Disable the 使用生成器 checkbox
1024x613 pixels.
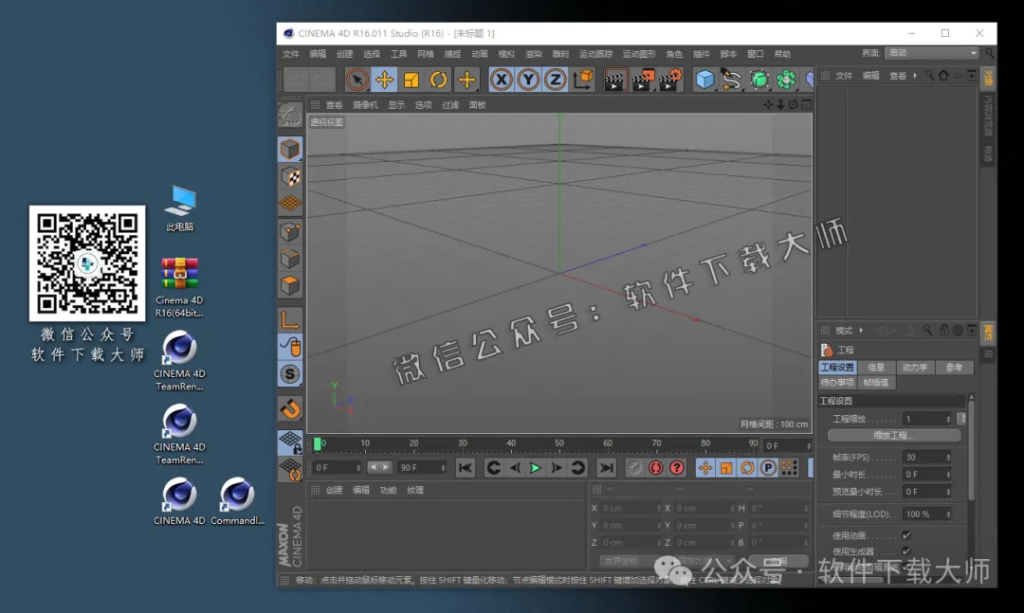[906, 551]
